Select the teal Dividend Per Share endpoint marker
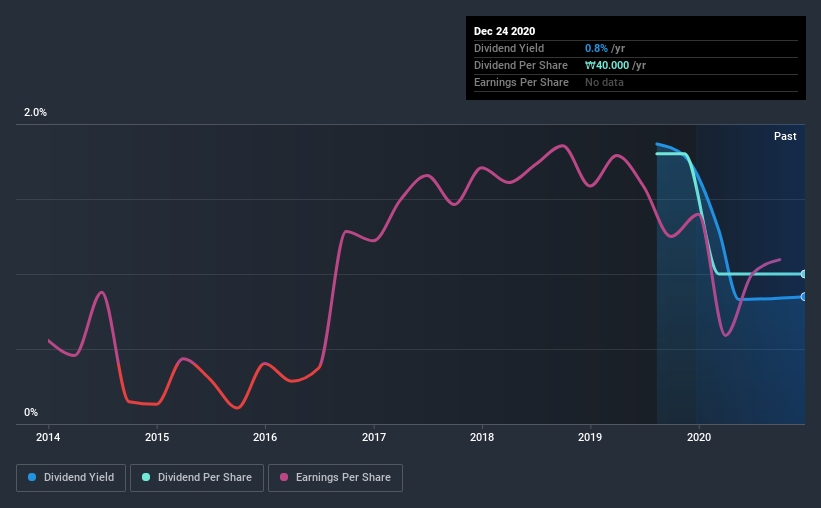The image size is (821, 508). (x=803, y=273)
